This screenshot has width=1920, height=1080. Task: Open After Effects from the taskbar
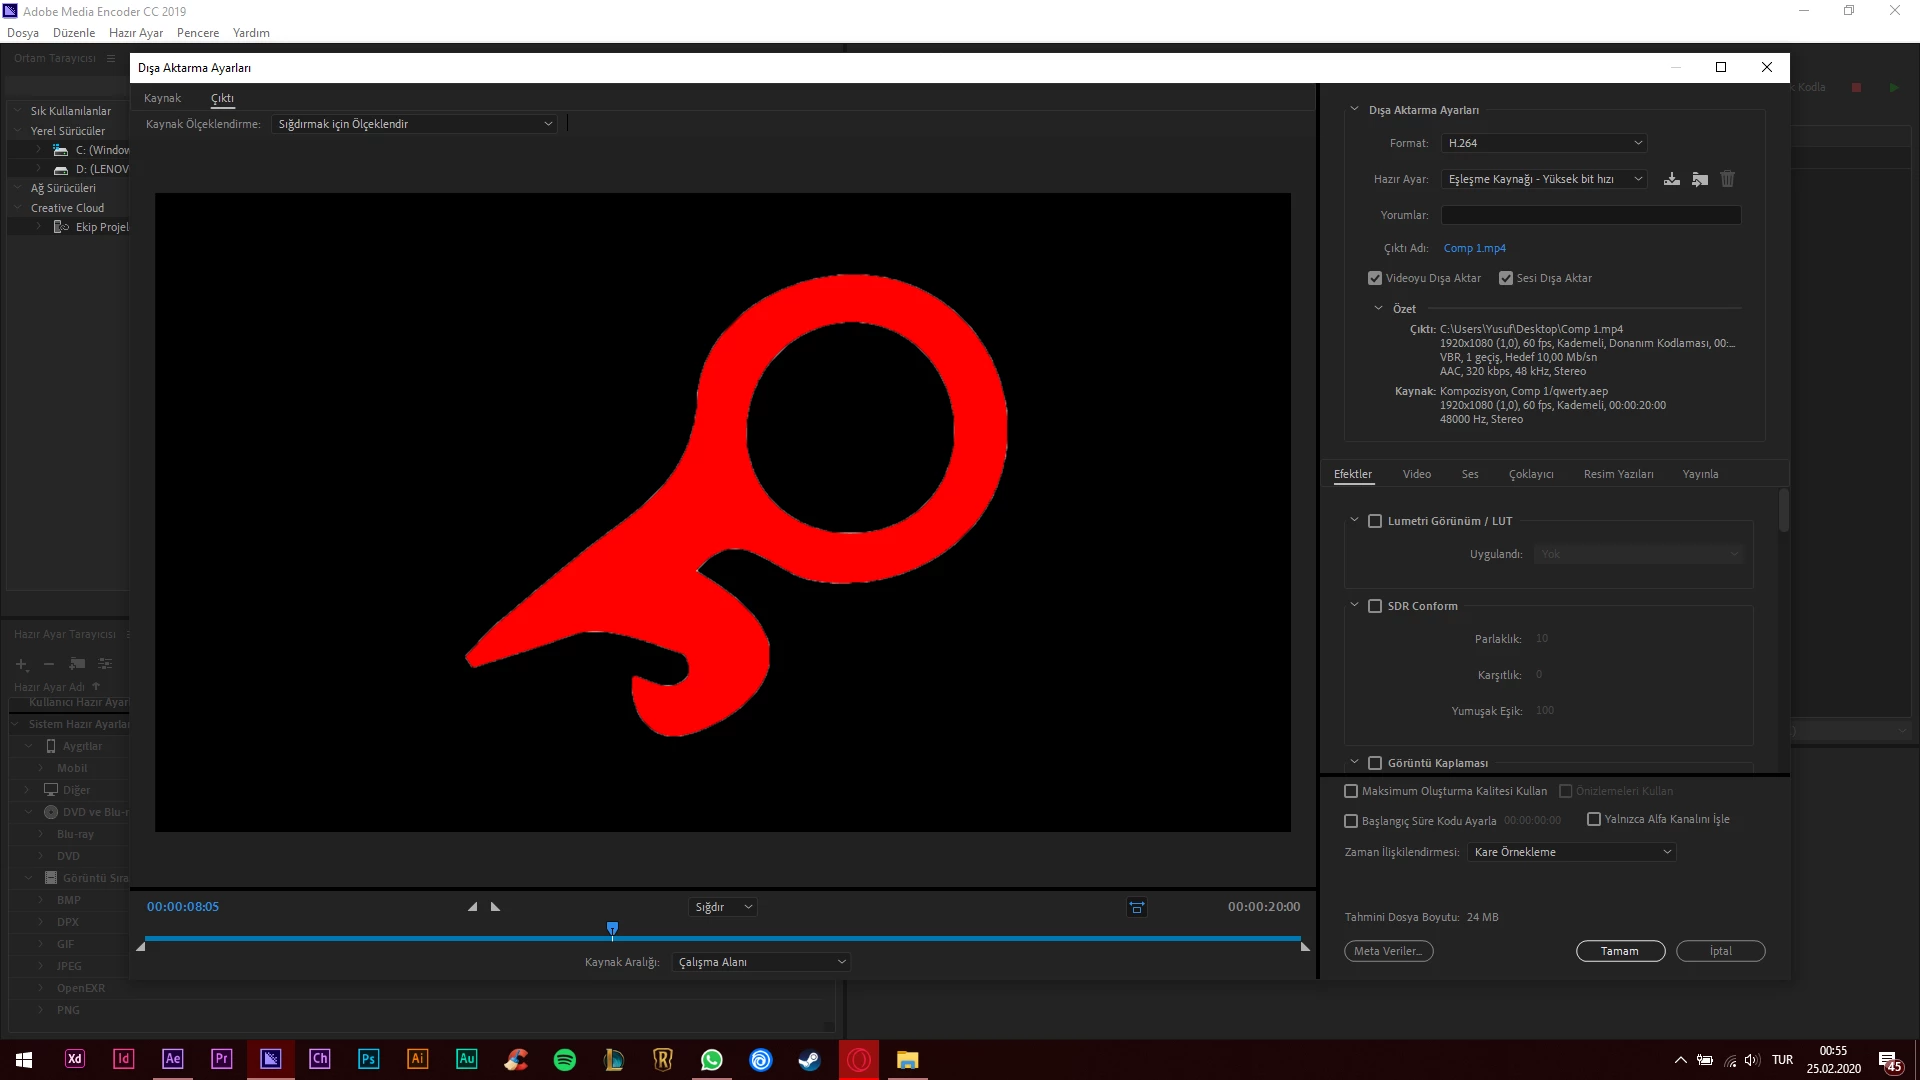click(172, 1059)
